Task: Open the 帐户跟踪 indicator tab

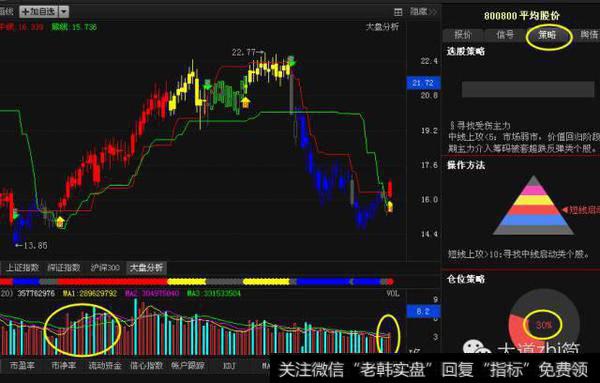Action: [x=188, y=365]
